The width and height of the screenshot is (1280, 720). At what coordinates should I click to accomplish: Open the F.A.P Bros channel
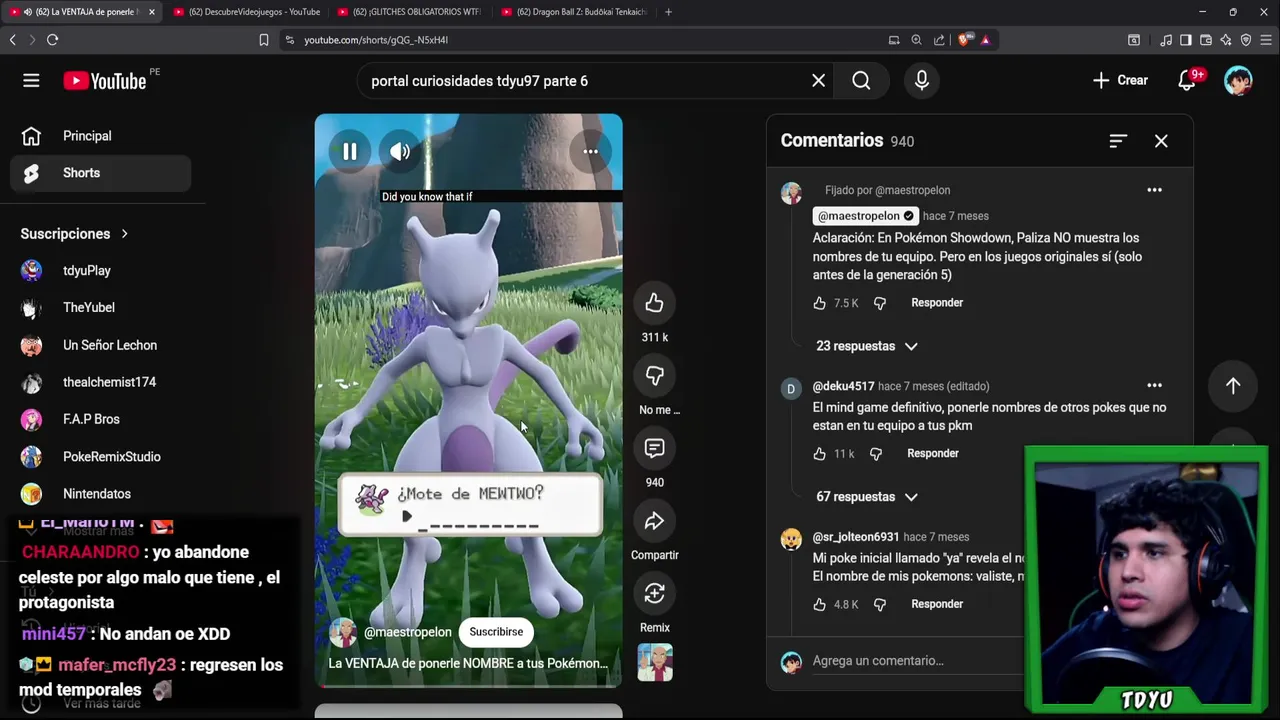[100, 419]
